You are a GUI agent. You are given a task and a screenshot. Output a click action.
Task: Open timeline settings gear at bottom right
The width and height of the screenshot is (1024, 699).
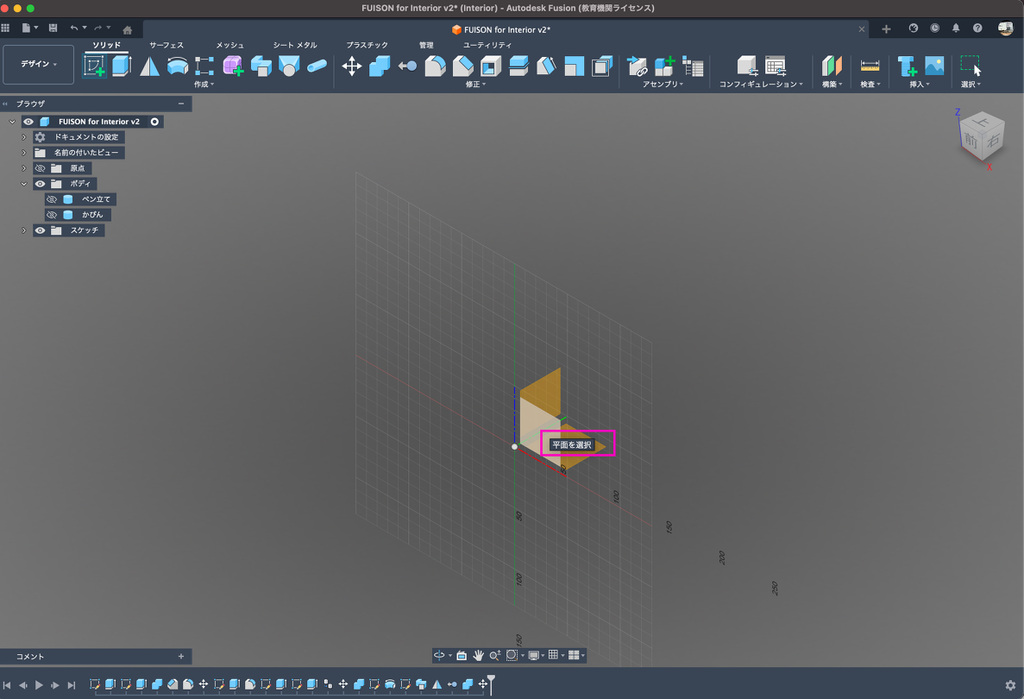(x=1010, y=685)
